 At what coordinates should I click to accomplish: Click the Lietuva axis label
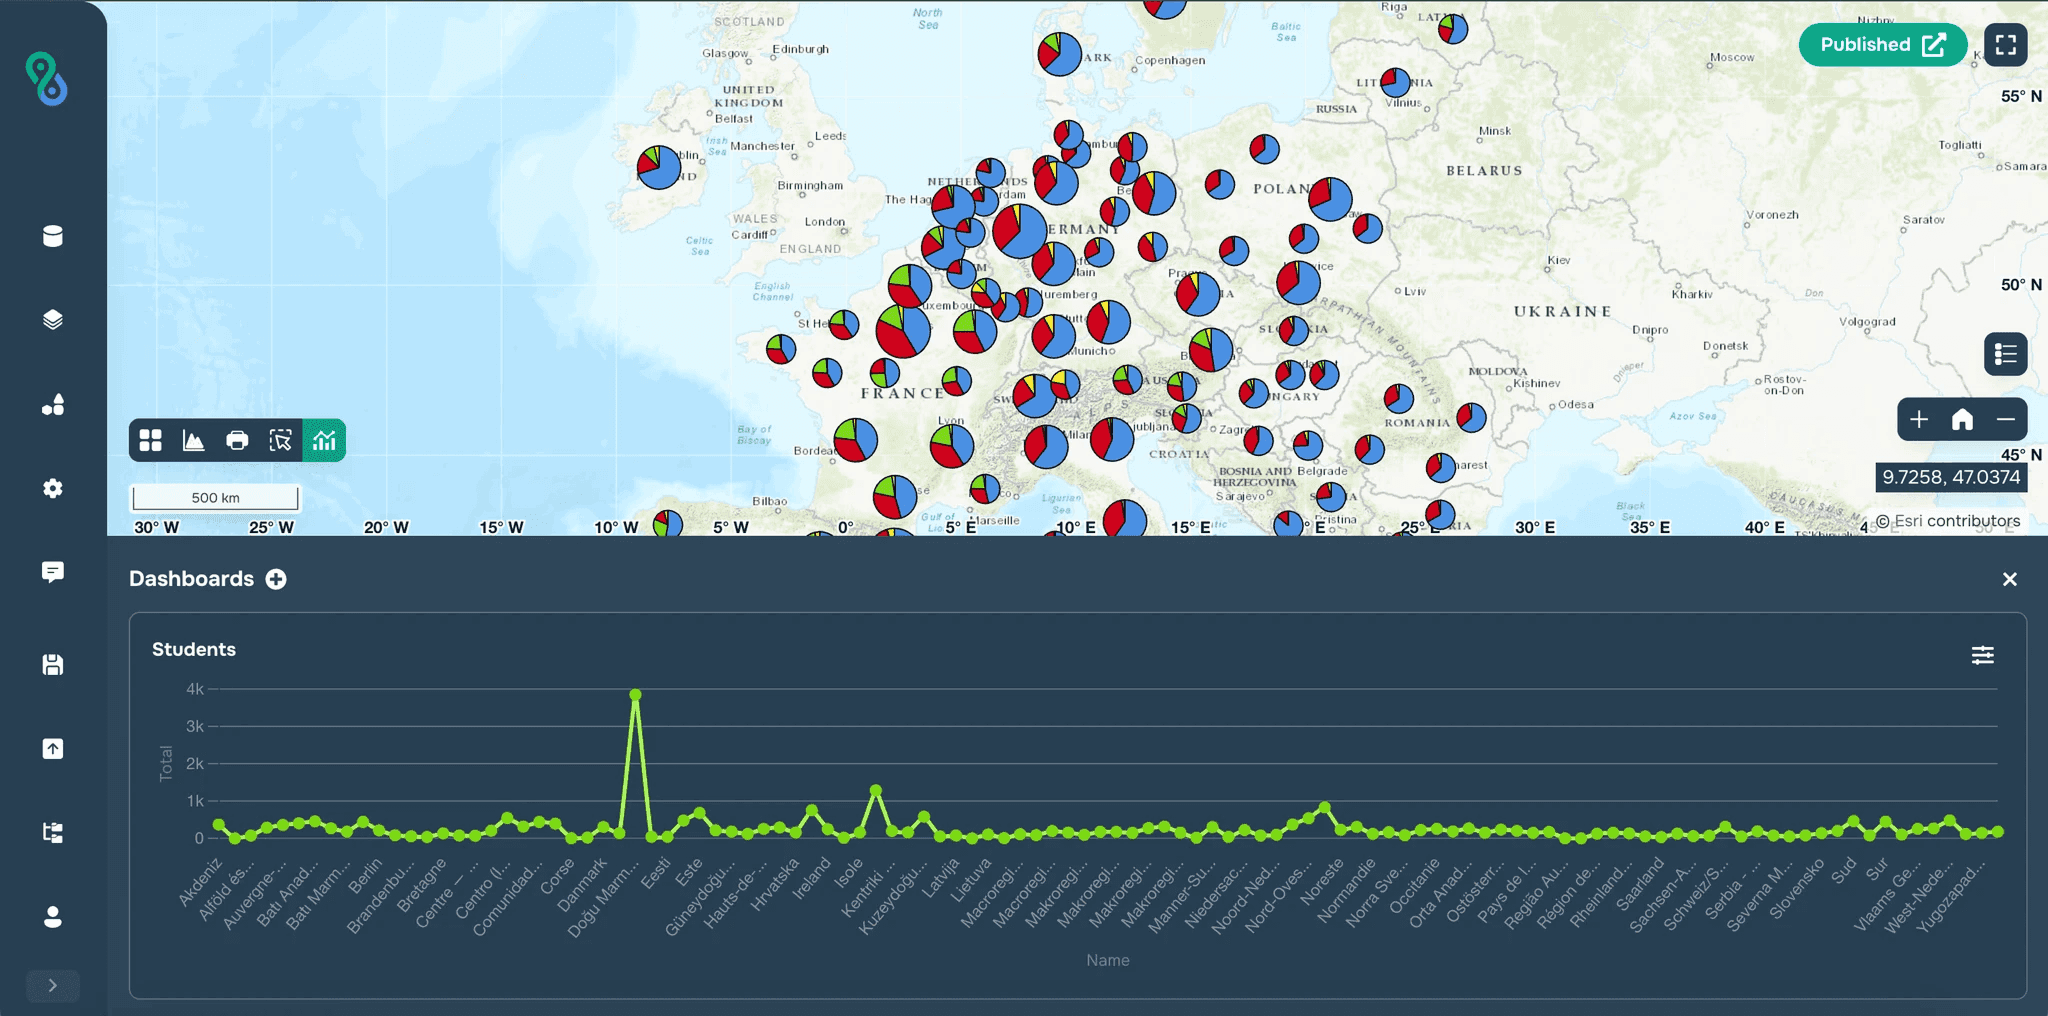970,879
